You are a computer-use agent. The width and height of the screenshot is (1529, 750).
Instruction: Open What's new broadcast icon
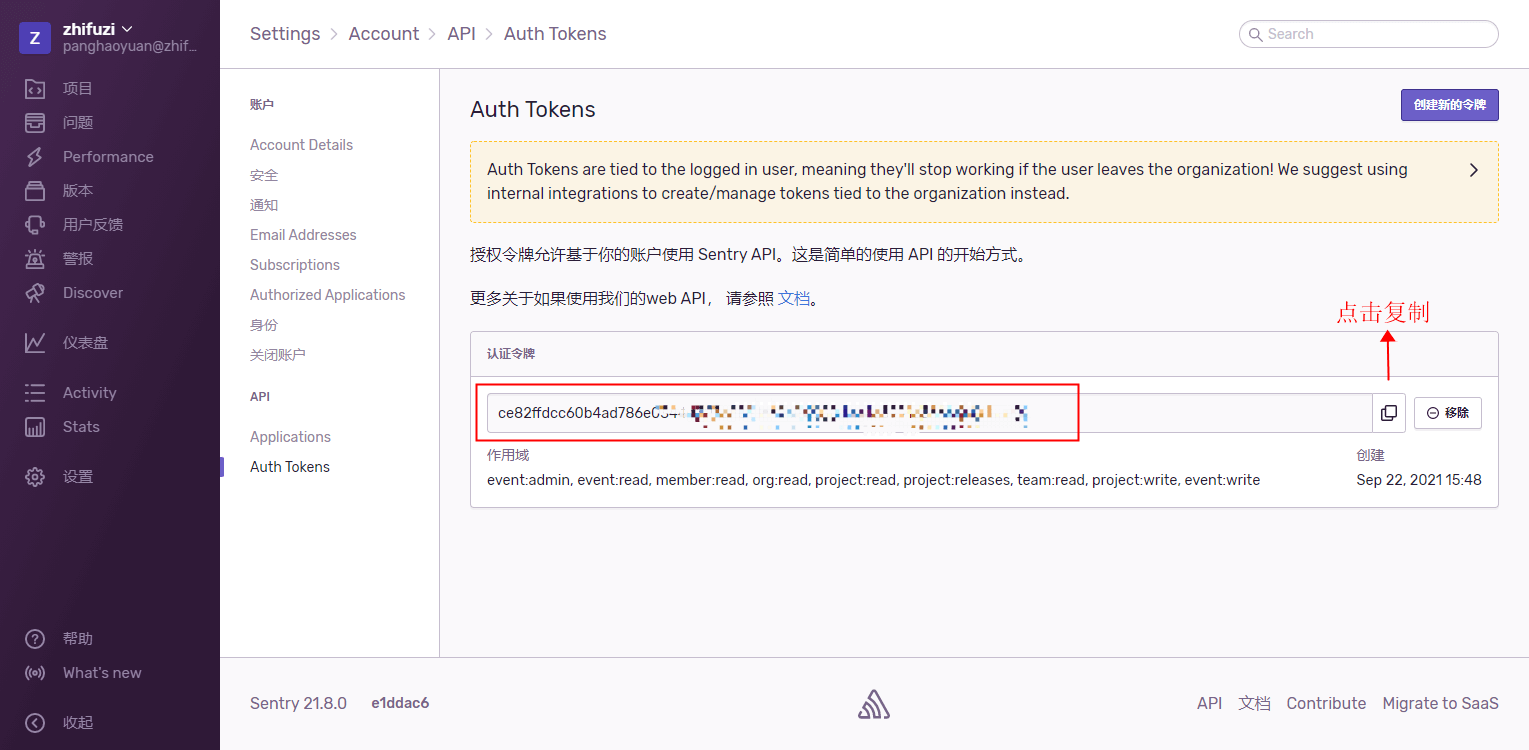point(35,673)
